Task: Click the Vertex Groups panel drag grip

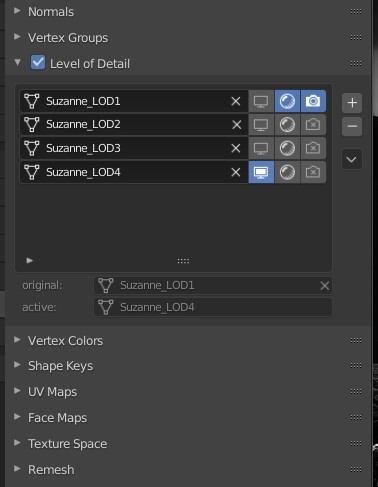Action: 356,37
